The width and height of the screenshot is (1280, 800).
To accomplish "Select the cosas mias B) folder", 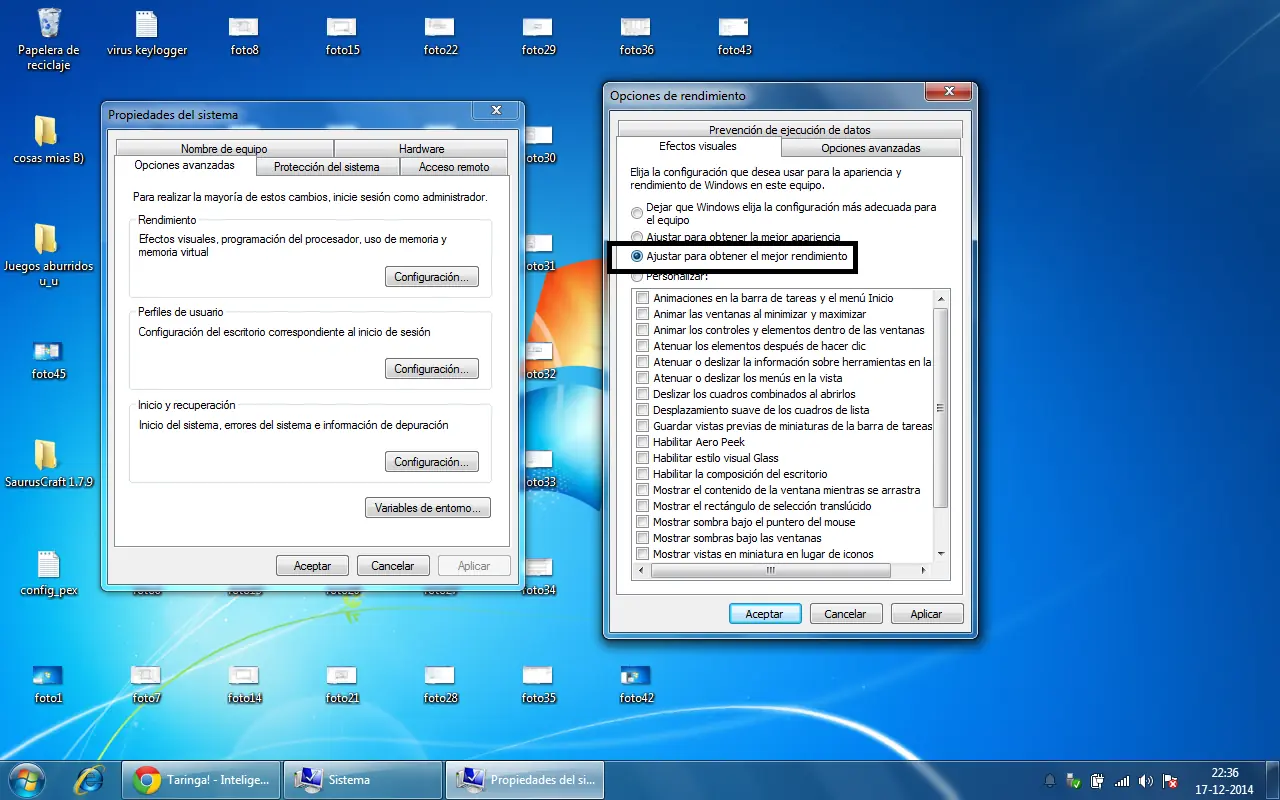I will (48, 140).
